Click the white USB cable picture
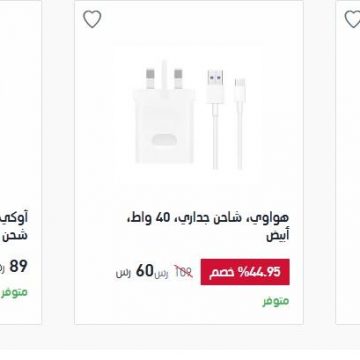 [x=227, y=119]
